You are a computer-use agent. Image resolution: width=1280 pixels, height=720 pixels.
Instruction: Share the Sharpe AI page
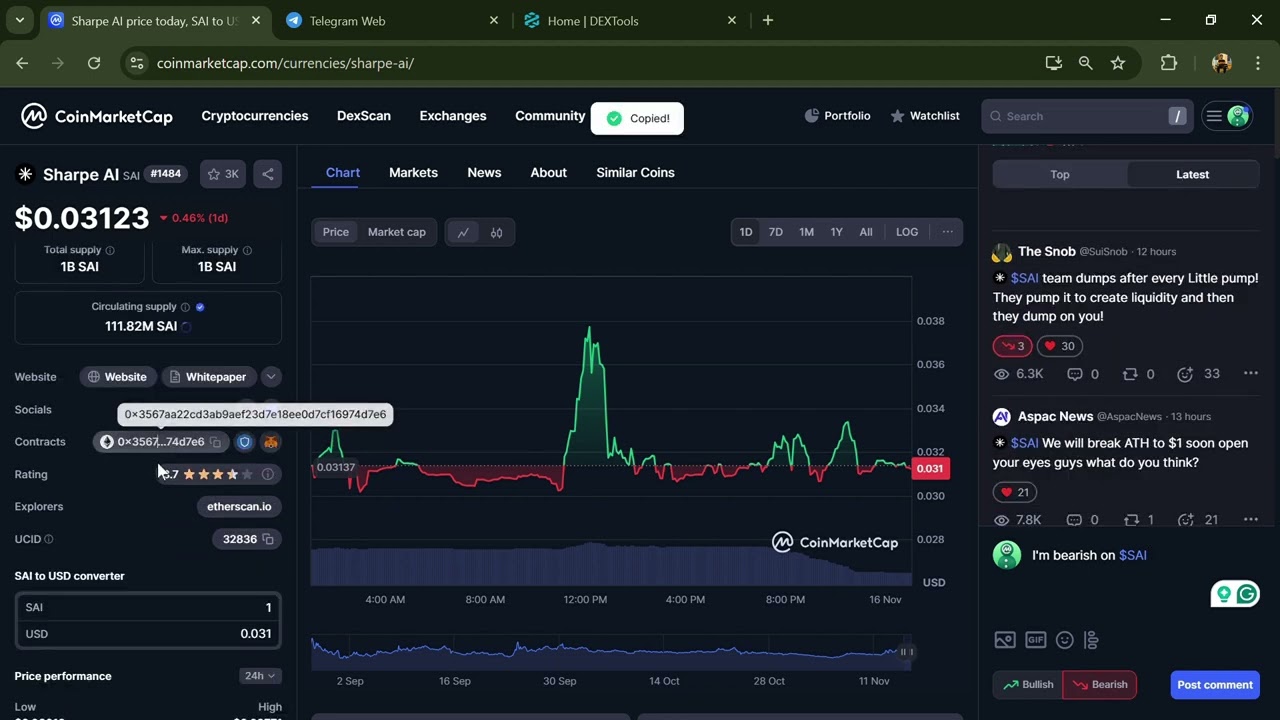[268, 174]
